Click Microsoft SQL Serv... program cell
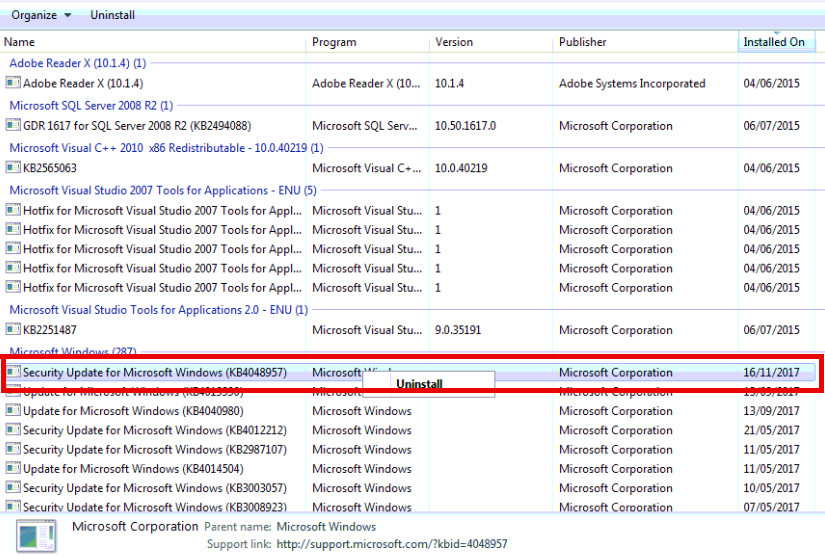 coord(365,126)
